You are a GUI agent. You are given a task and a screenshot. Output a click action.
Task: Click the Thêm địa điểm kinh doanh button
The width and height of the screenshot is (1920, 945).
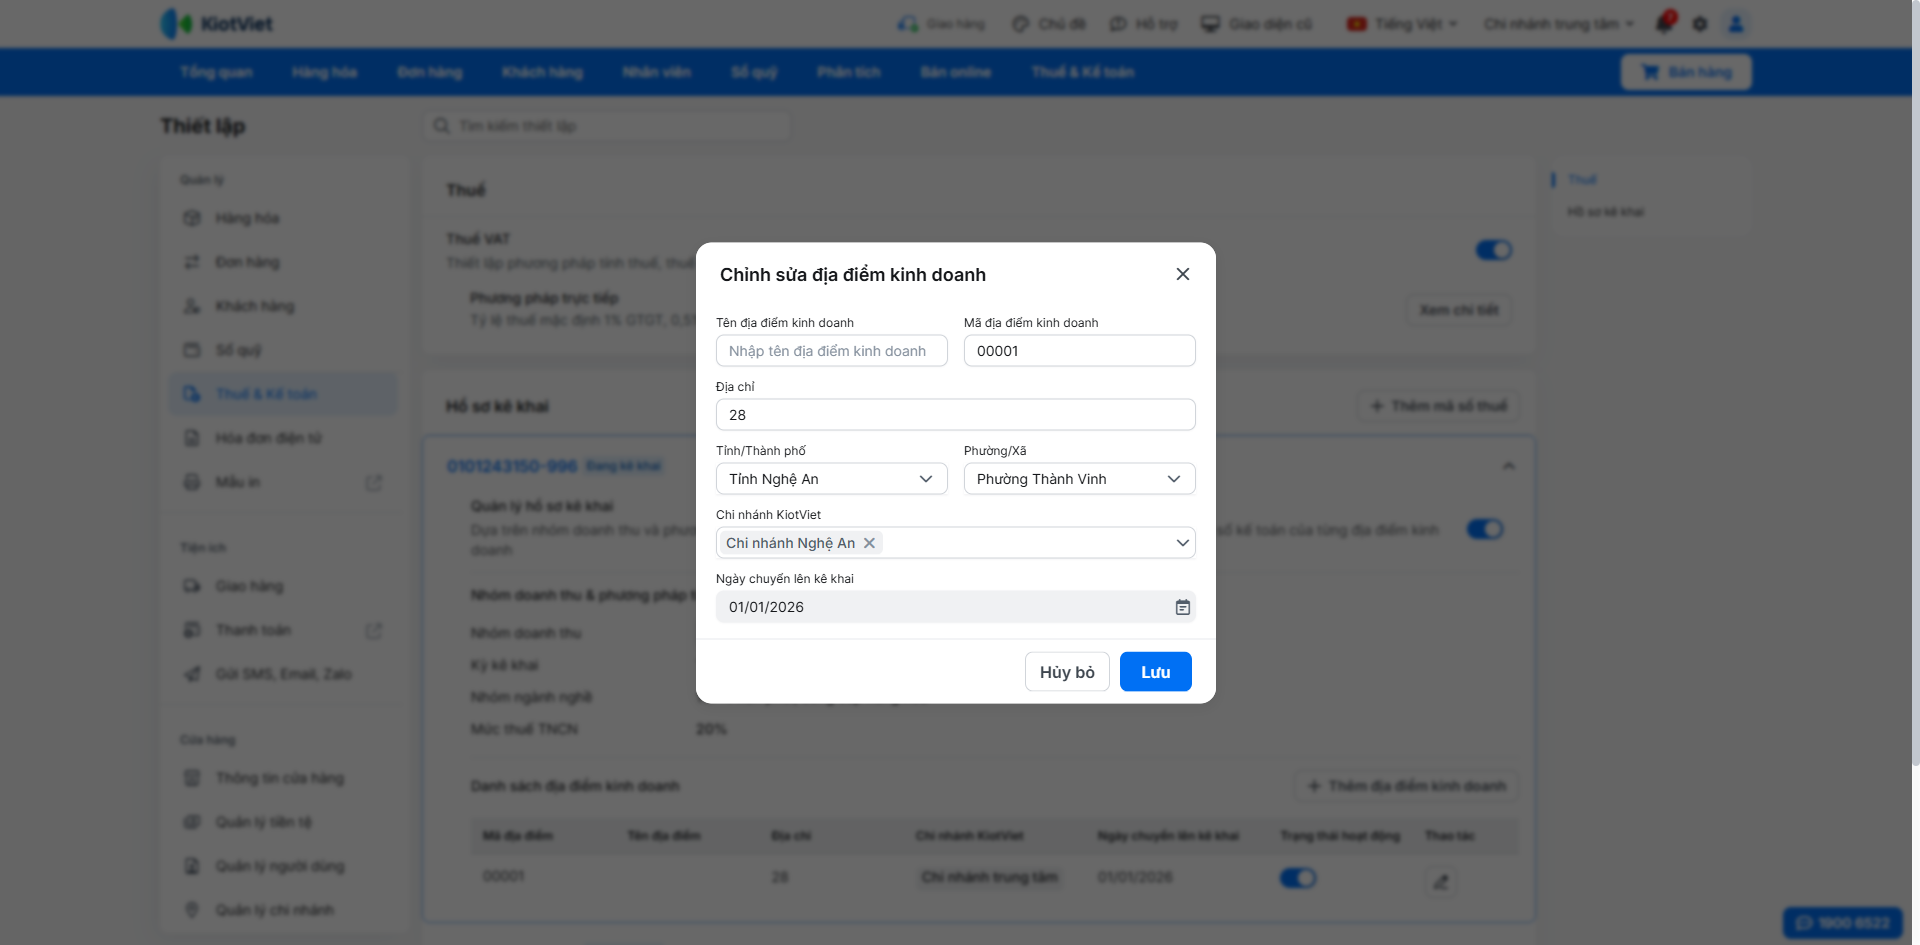point(1407,786)
